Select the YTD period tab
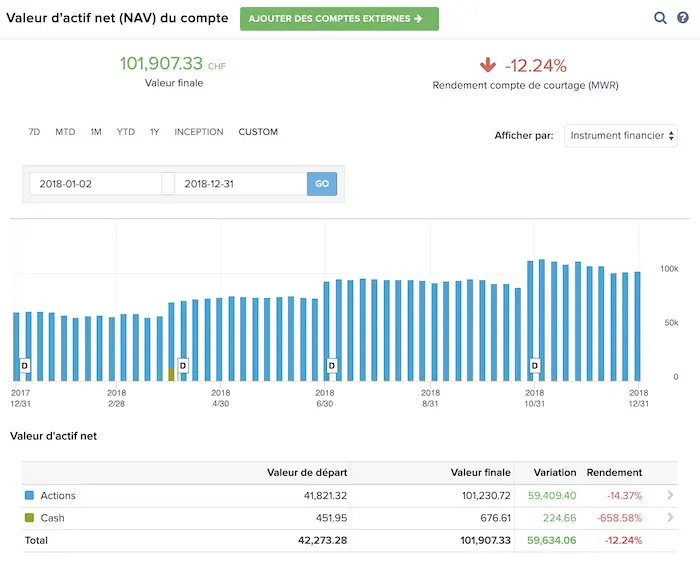The height and width of the screenshot is (567, 700). [125, 132]
